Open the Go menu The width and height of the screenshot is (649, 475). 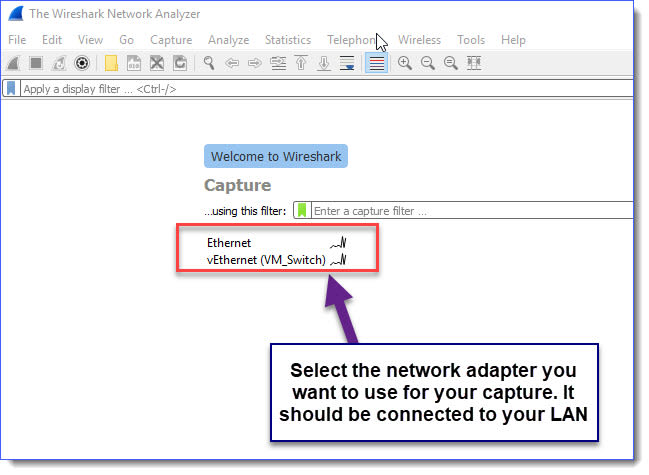(x=126, y=40)
